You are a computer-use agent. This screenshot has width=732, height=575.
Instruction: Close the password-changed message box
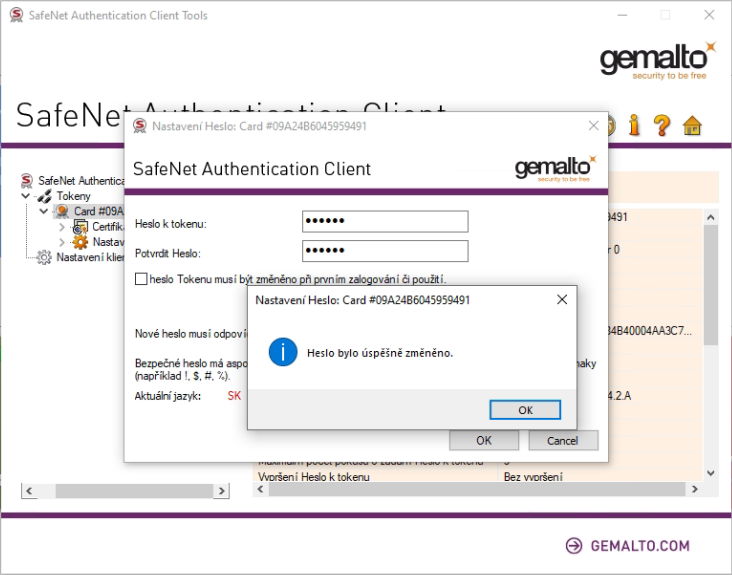(562, 300)
